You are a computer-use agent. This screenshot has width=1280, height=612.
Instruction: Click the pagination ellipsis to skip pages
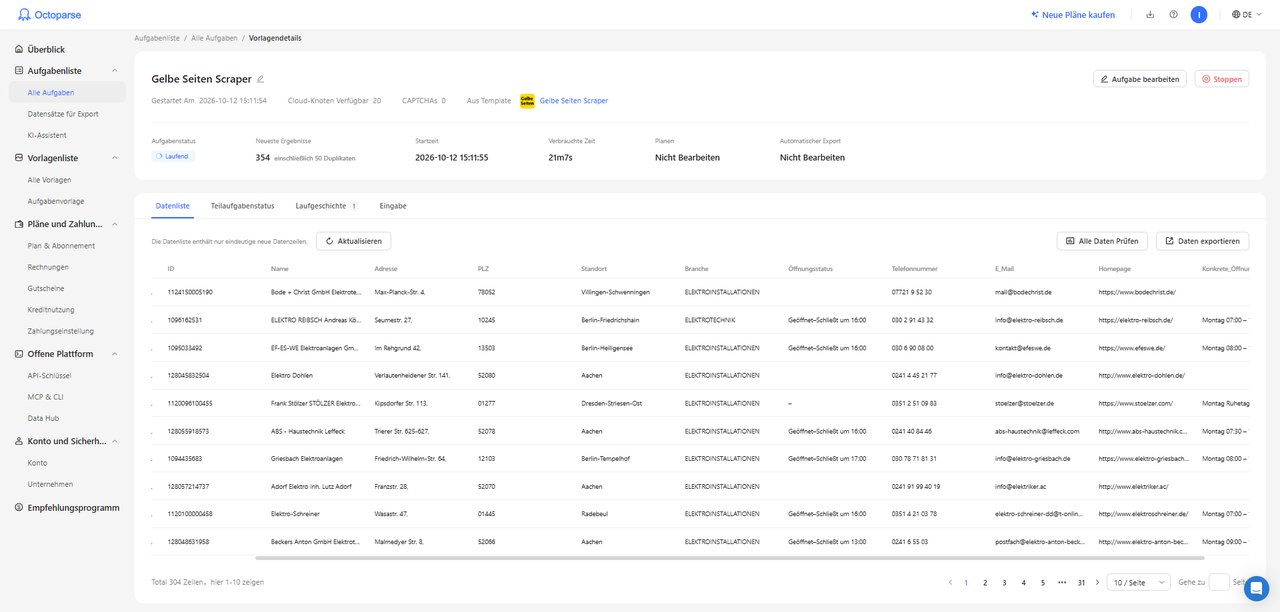point(1062,582)
